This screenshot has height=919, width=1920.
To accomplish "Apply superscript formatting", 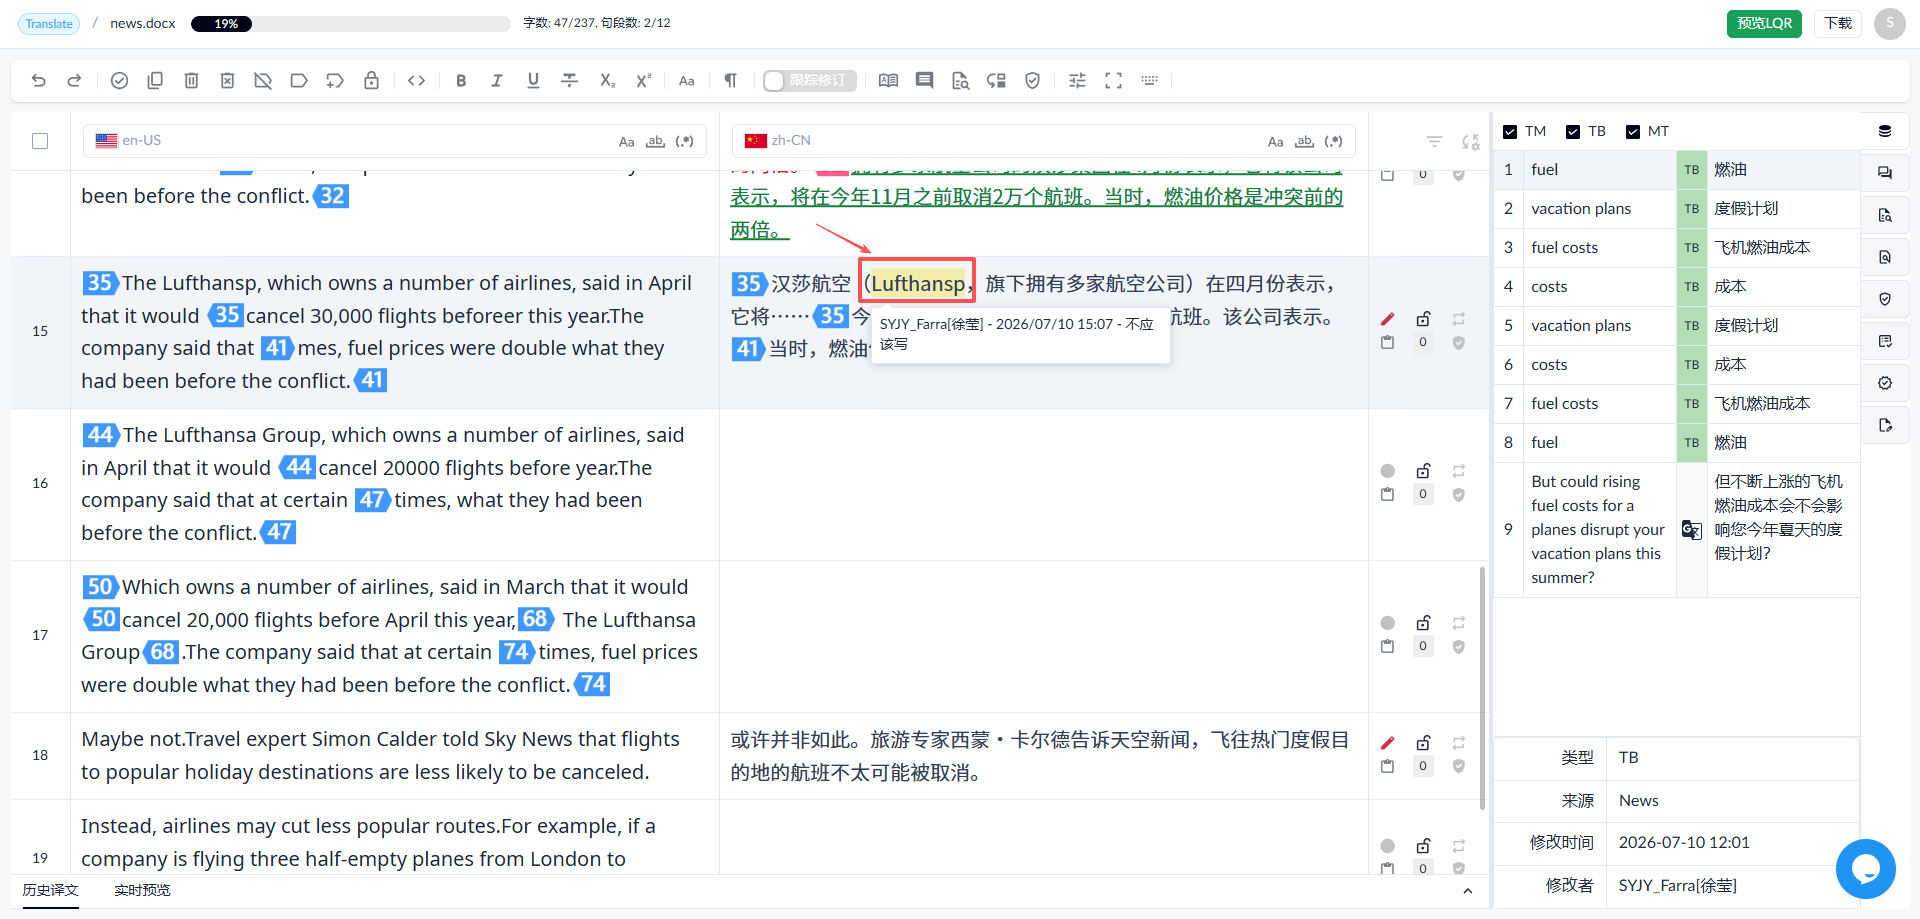I will point(643,81).
